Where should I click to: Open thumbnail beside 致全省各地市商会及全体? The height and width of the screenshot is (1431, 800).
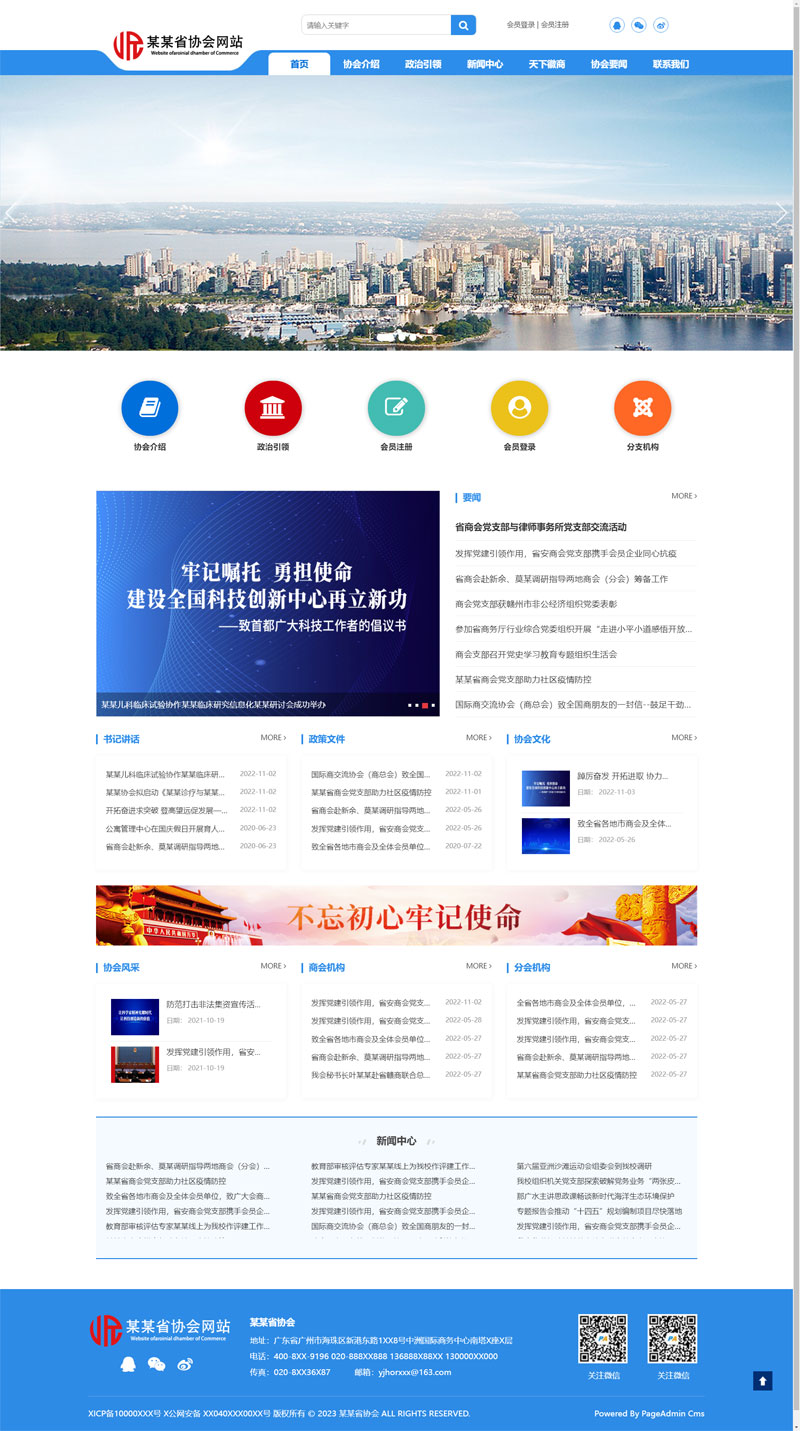click(x=546, y=836)
